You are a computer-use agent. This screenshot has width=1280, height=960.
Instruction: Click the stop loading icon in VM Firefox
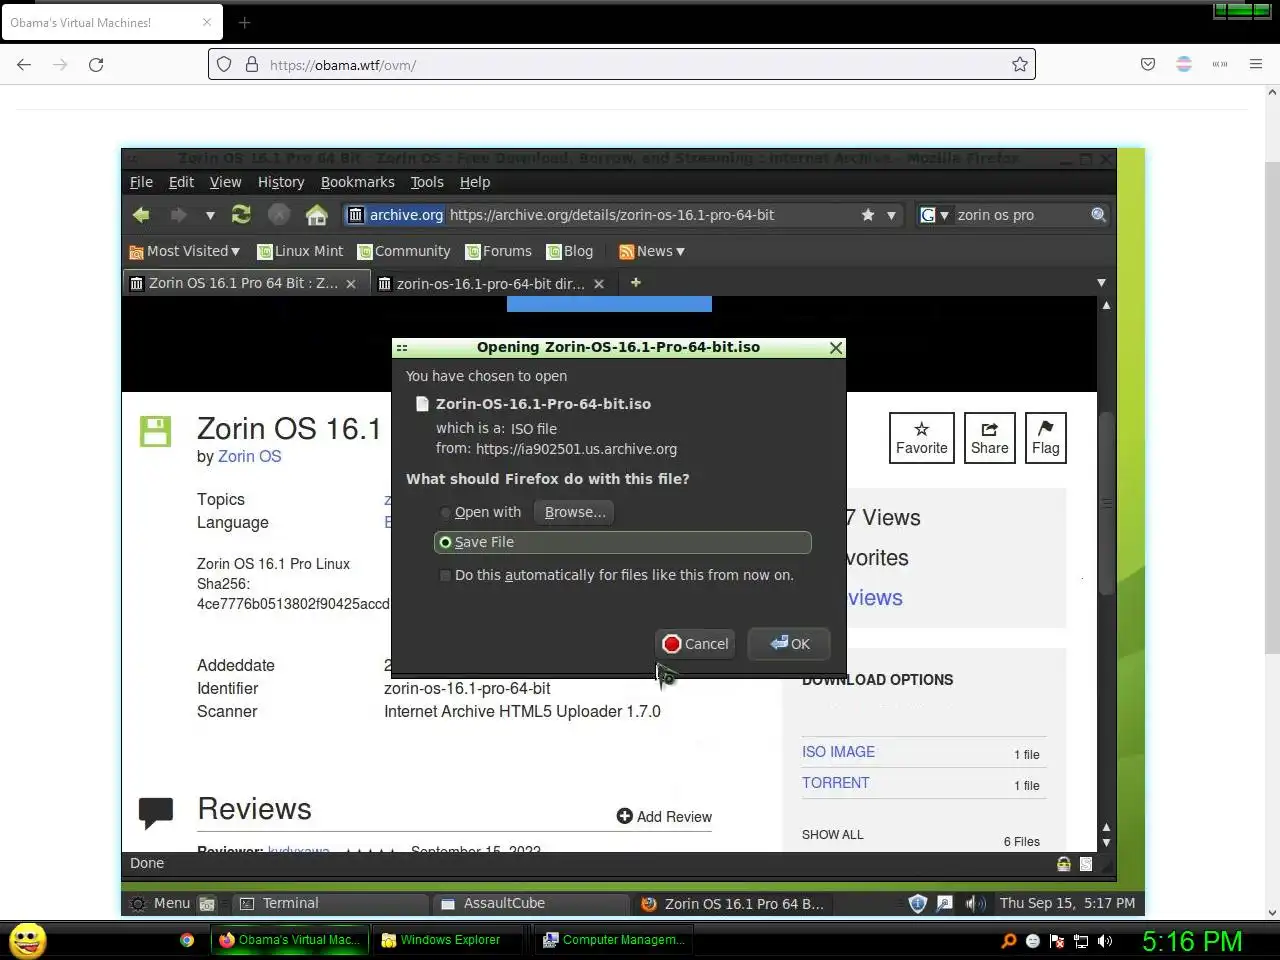point(279,215)
